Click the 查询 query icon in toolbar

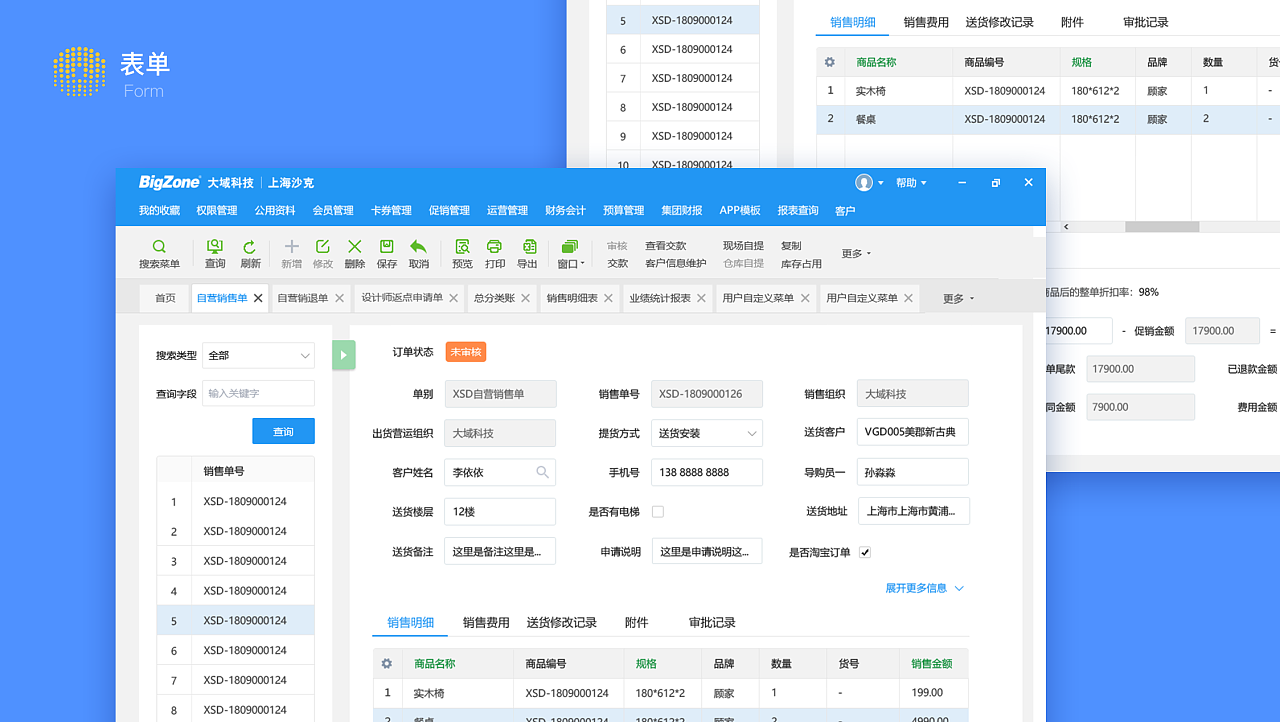tap(216, 252)
